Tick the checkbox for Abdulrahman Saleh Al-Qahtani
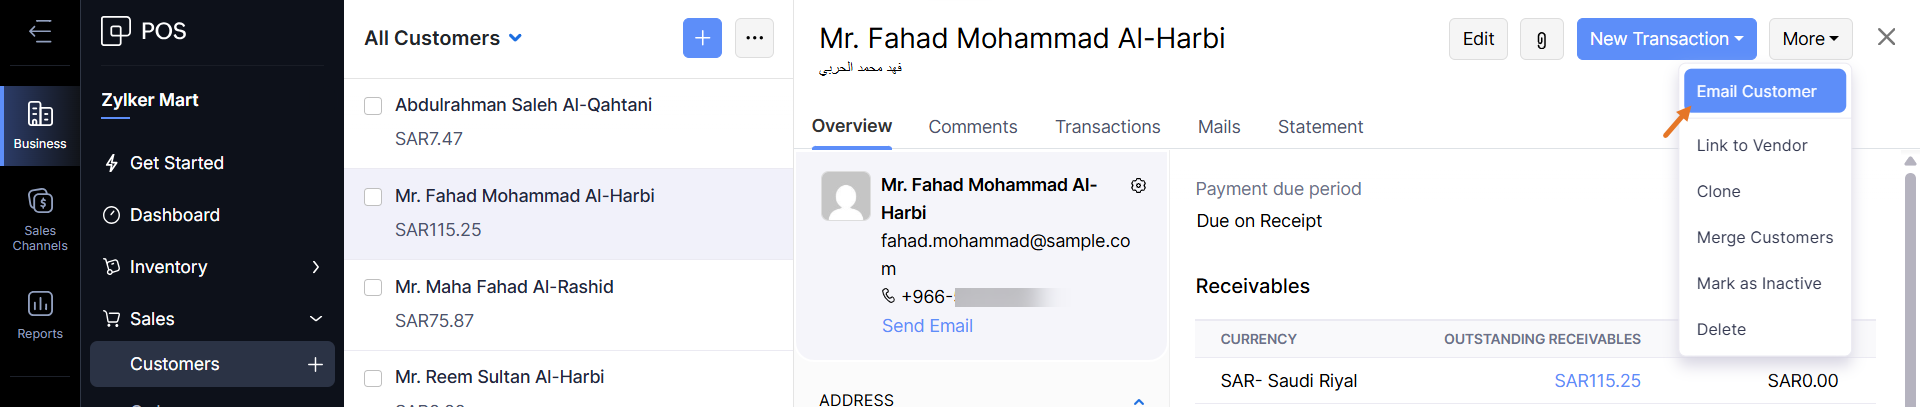The image size is (1920, 407). point(373,106)
